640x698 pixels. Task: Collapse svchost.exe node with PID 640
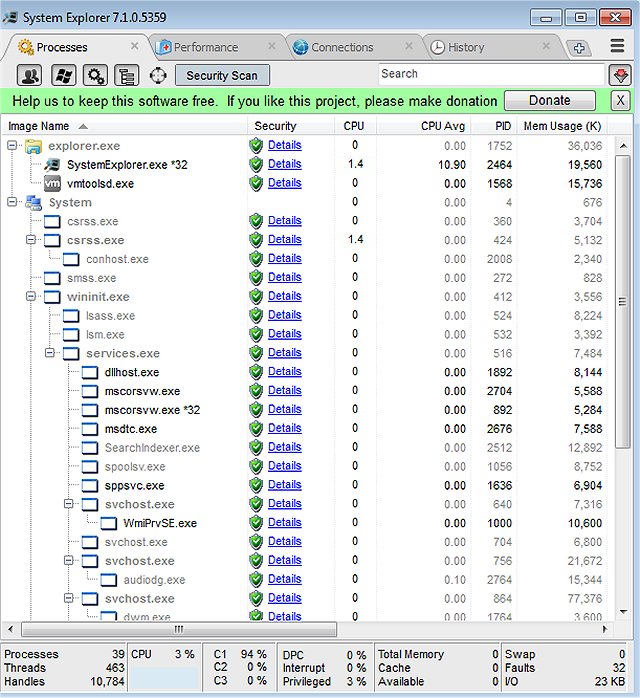[x=69, y=504]
